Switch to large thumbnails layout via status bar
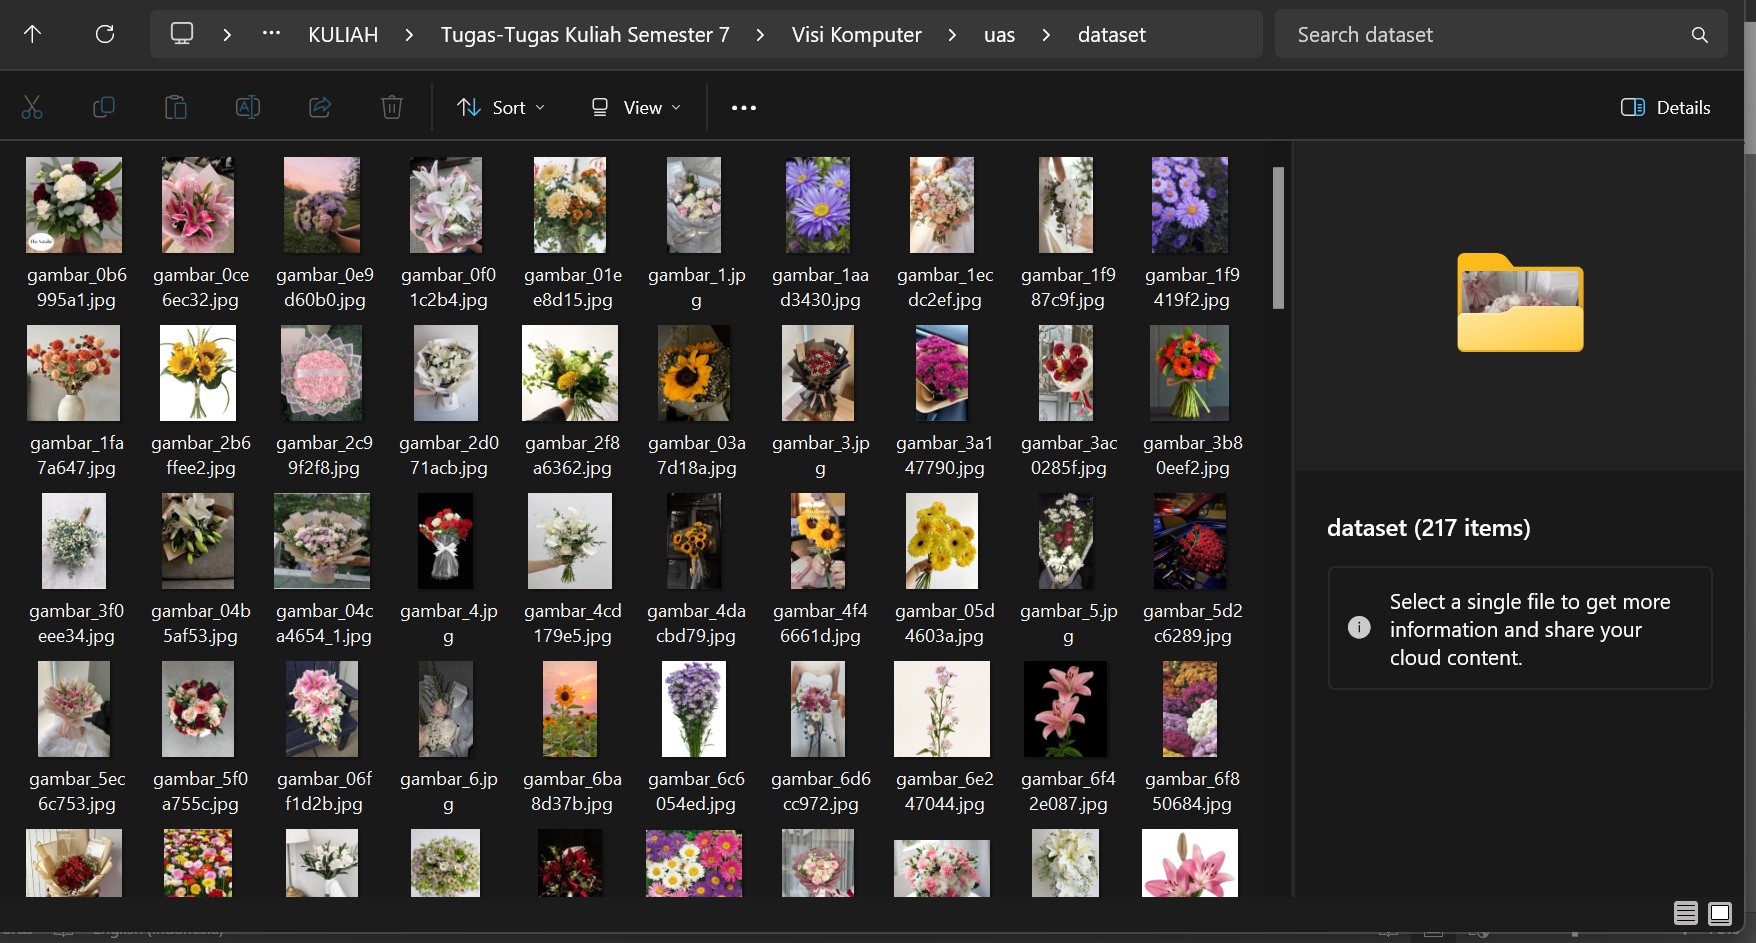 coord(1721,913)
